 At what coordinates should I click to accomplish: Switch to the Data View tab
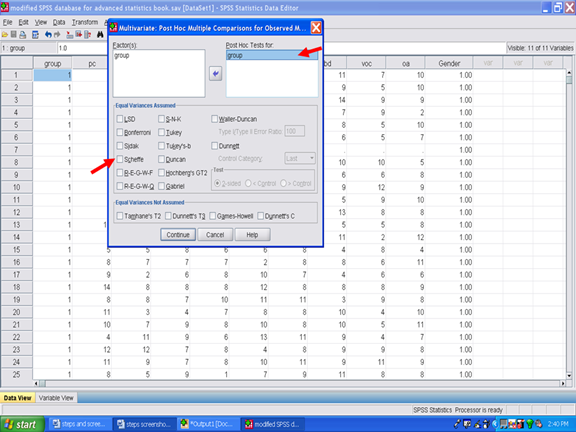[x=18, y=398]
